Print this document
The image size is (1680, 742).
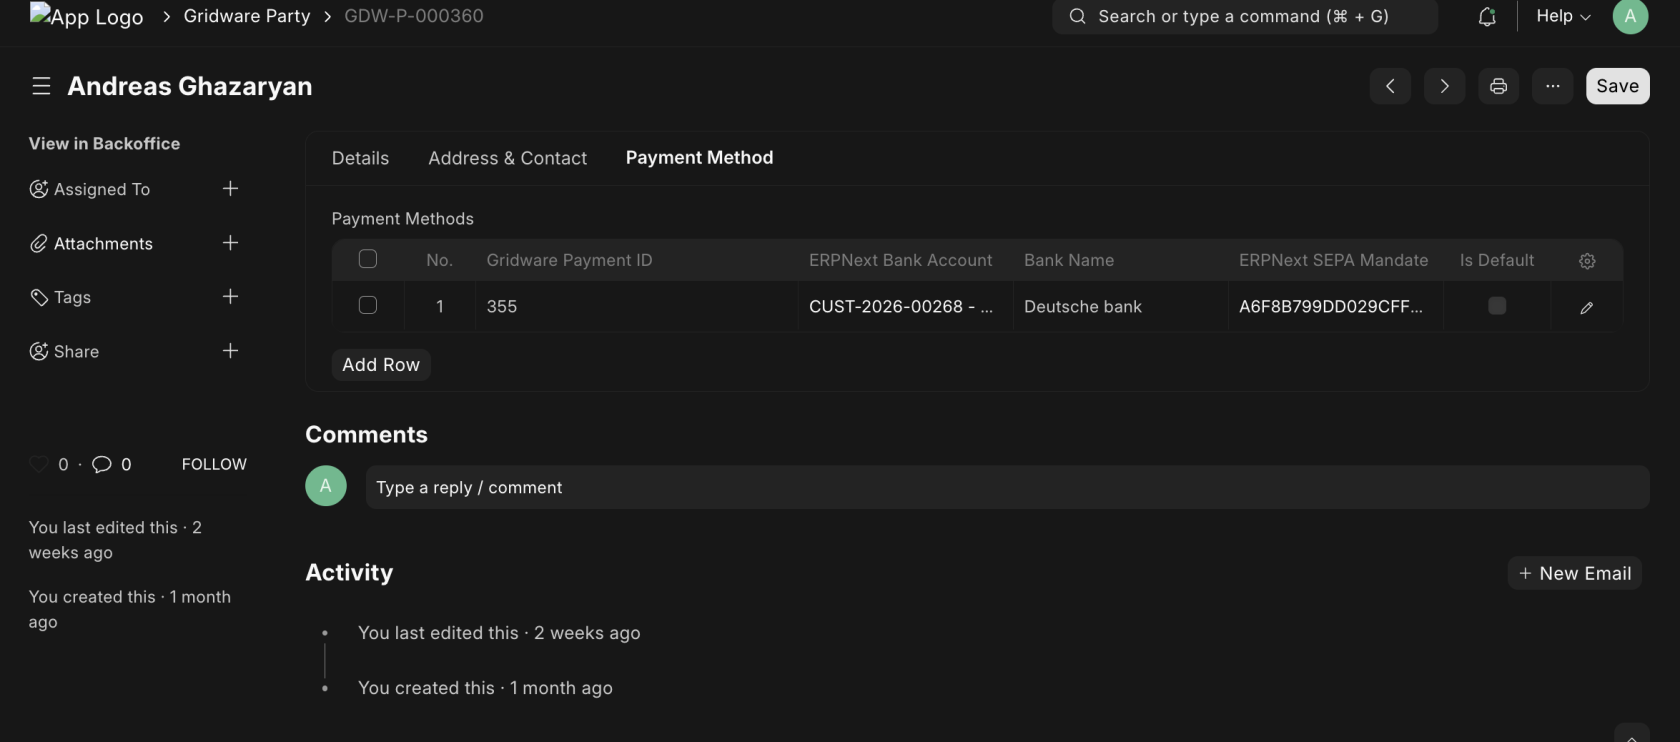[x=1498, y=86]
